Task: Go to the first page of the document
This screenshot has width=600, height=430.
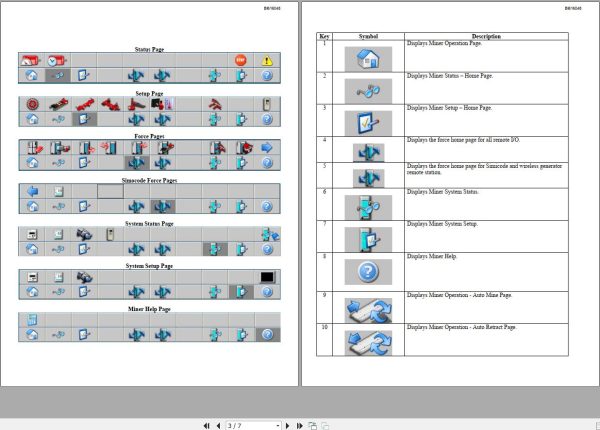Action: [x=207, y=425]
